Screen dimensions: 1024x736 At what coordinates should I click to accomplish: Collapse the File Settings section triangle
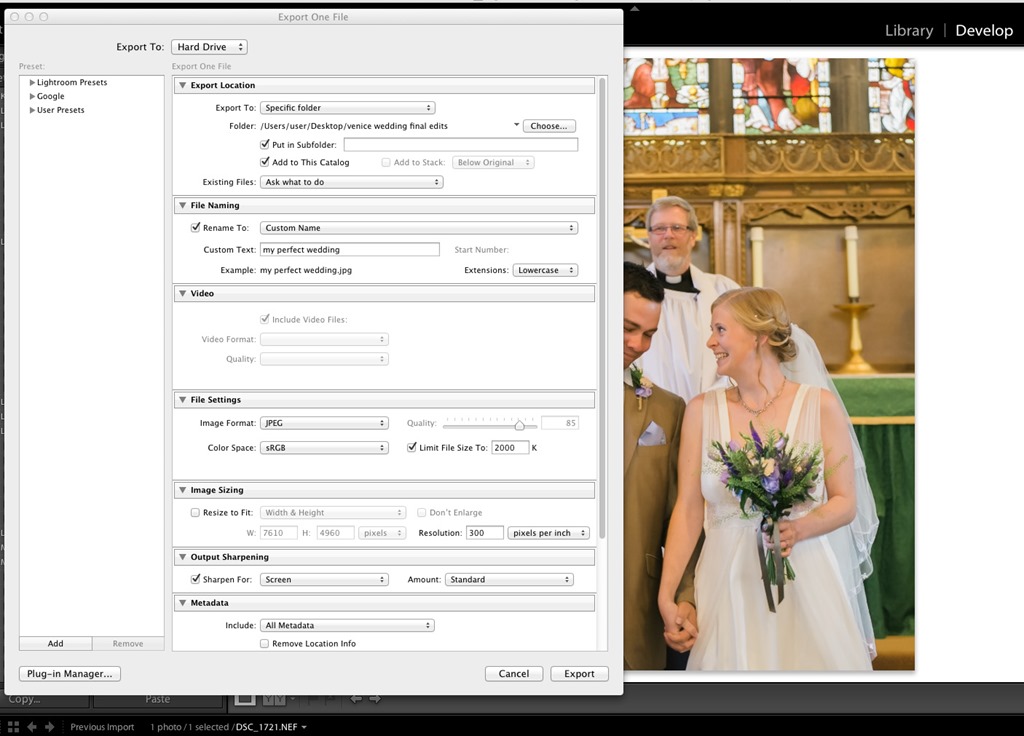coord(182,400)
